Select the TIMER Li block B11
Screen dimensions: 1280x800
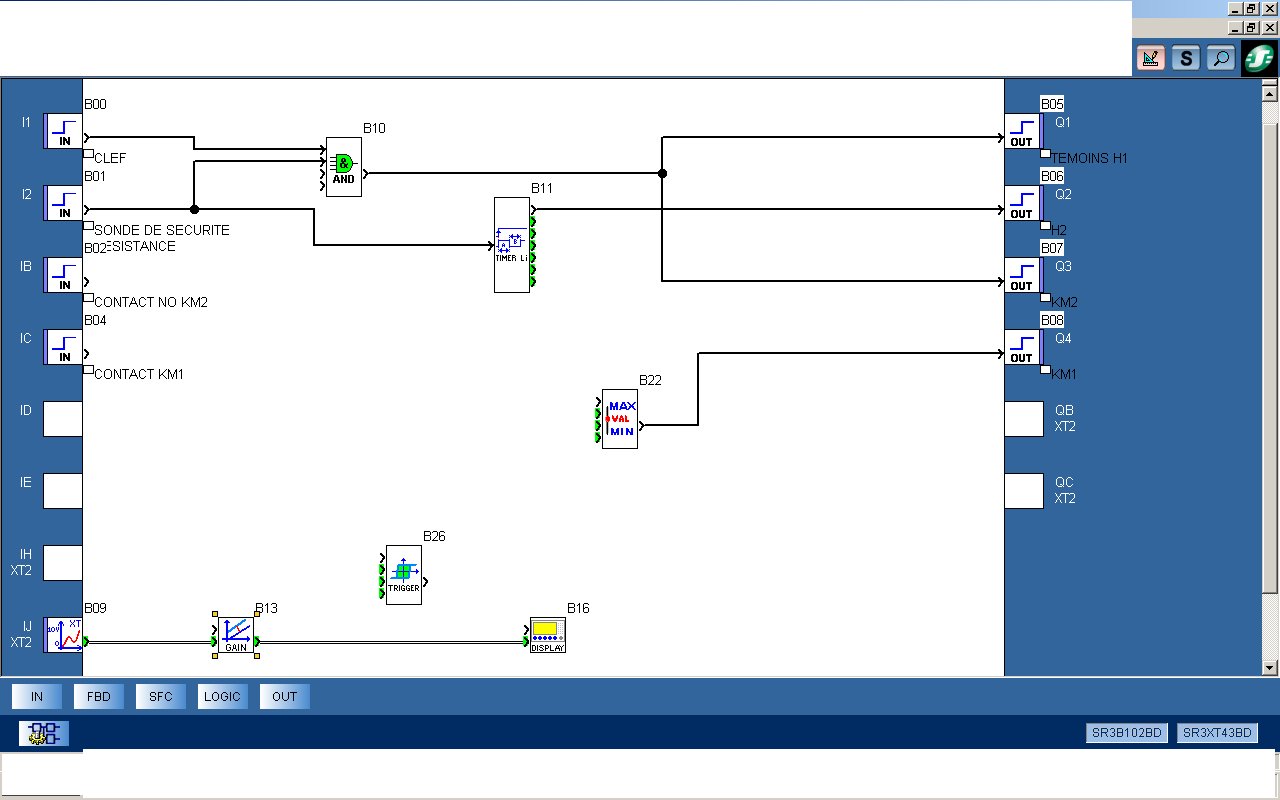pos(512,245)
